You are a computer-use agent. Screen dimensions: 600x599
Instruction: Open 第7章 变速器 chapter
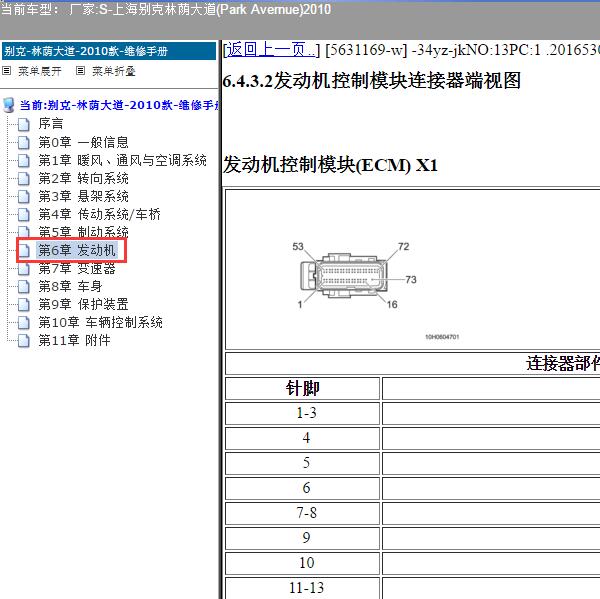[77, 269]
